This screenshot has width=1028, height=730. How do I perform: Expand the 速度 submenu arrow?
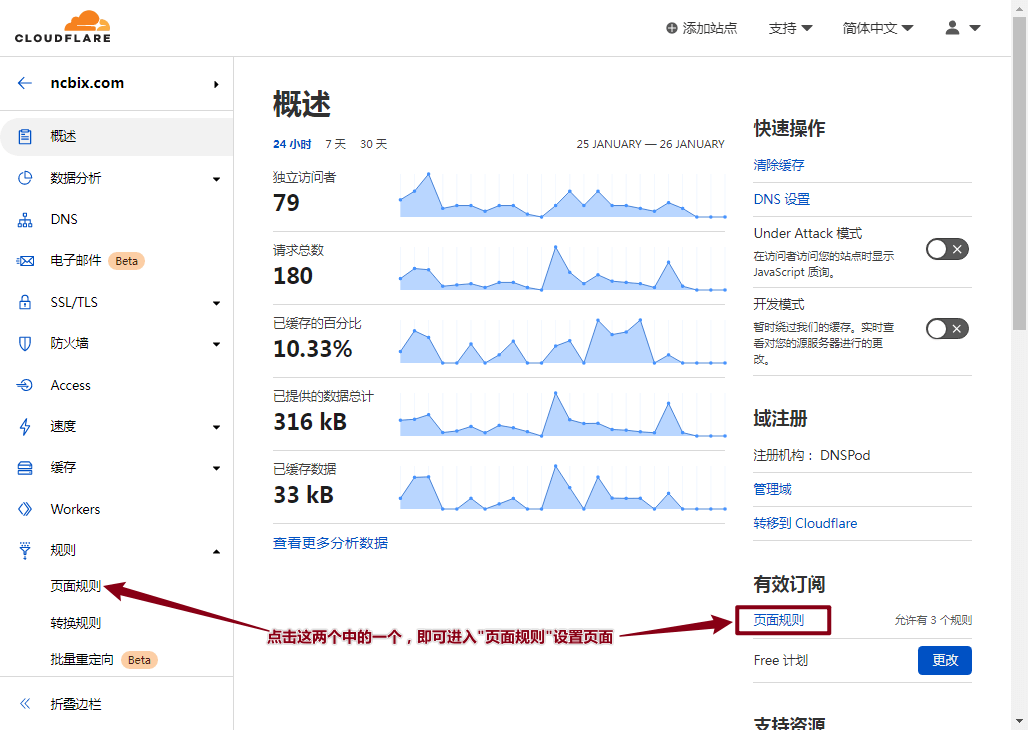coord(216,427)
